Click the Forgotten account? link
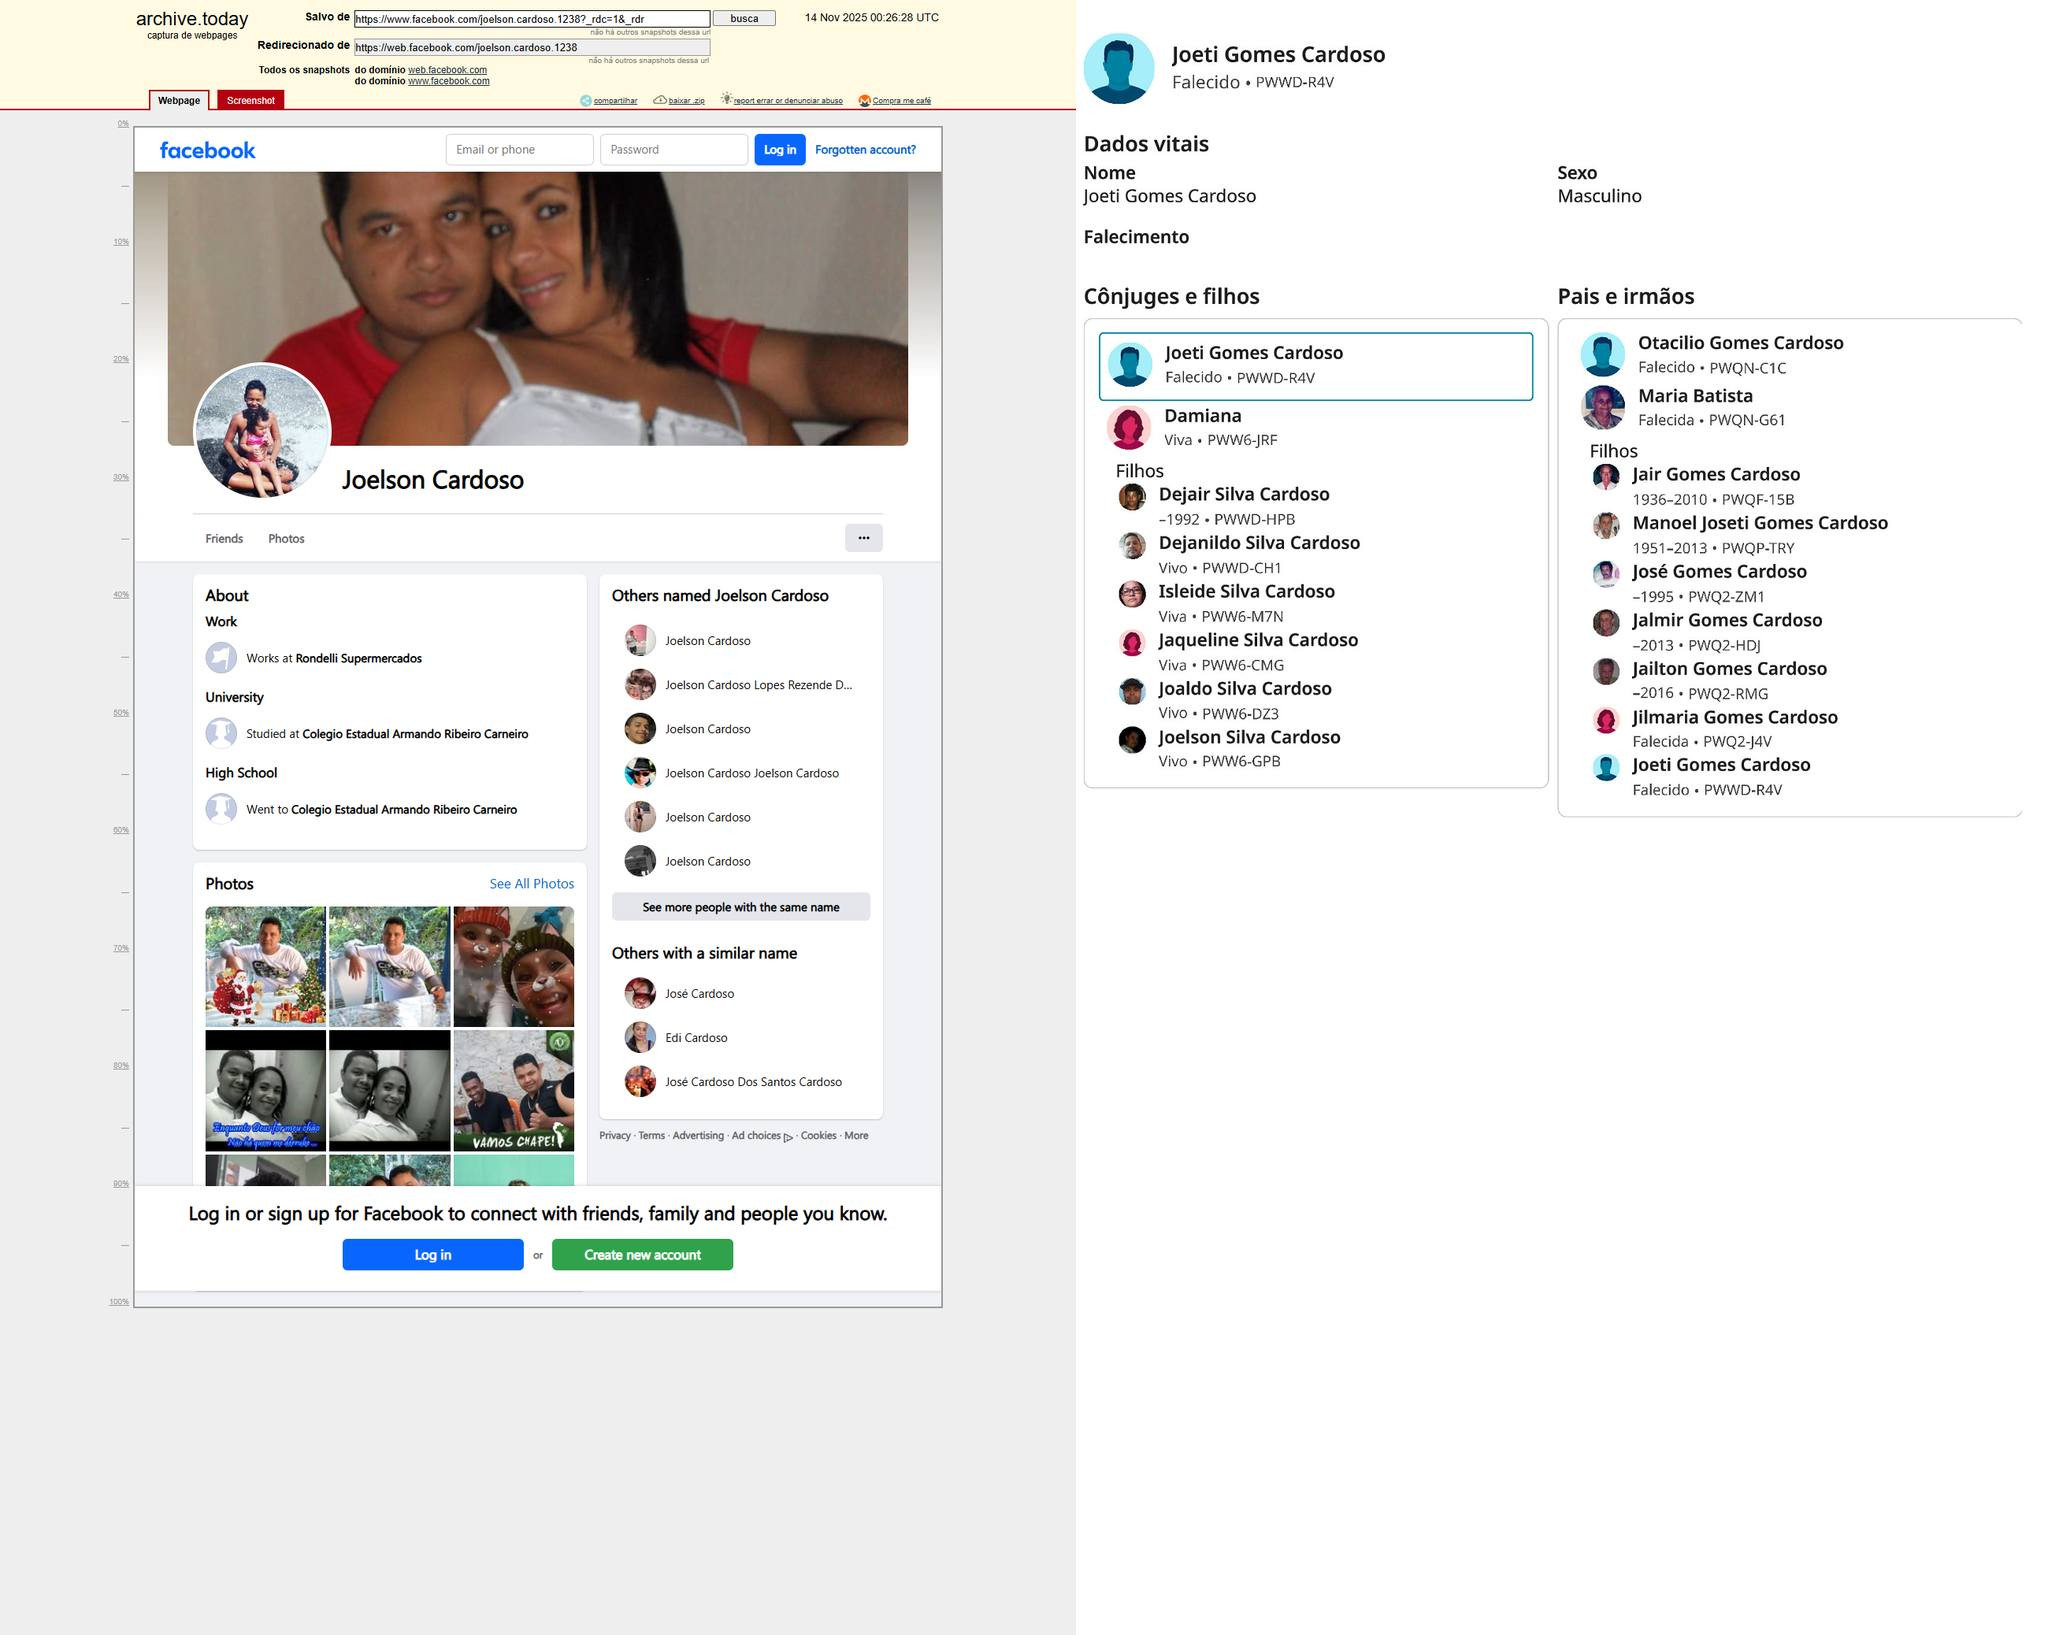 (x=865, y=150)
